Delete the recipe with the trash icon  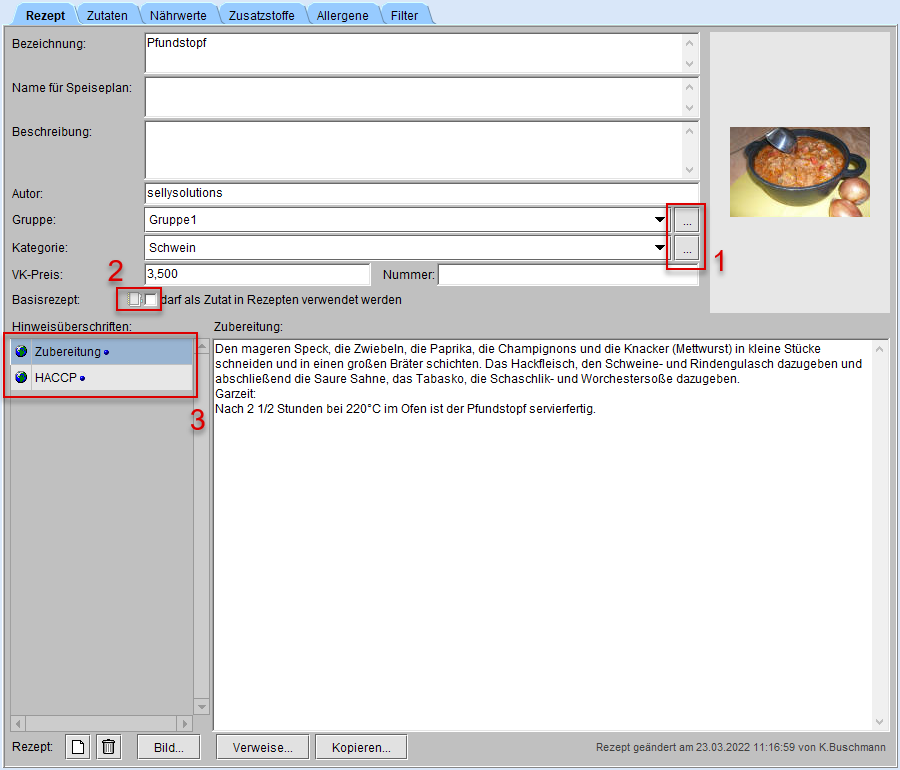click(x=108, y=747)
